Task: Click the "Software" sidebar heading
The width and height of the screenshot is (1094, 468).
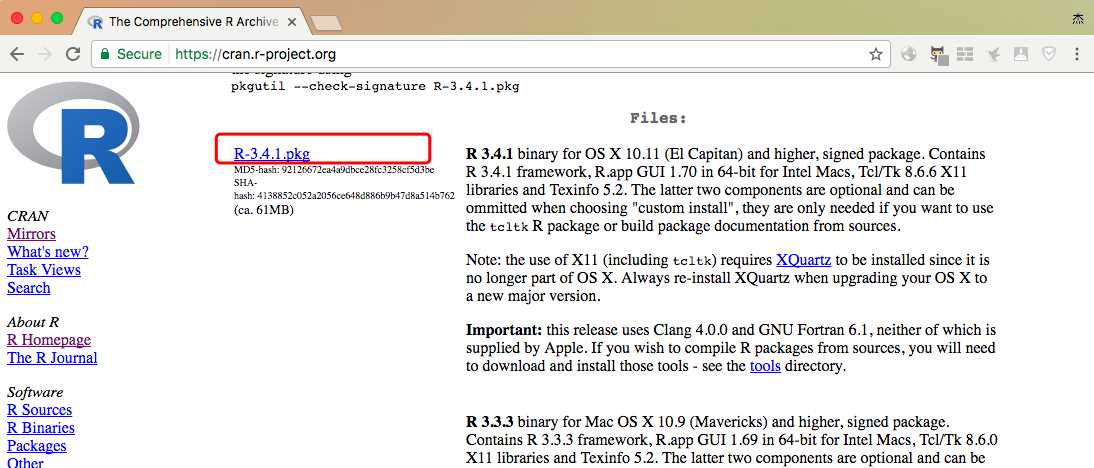Action: 35,393
